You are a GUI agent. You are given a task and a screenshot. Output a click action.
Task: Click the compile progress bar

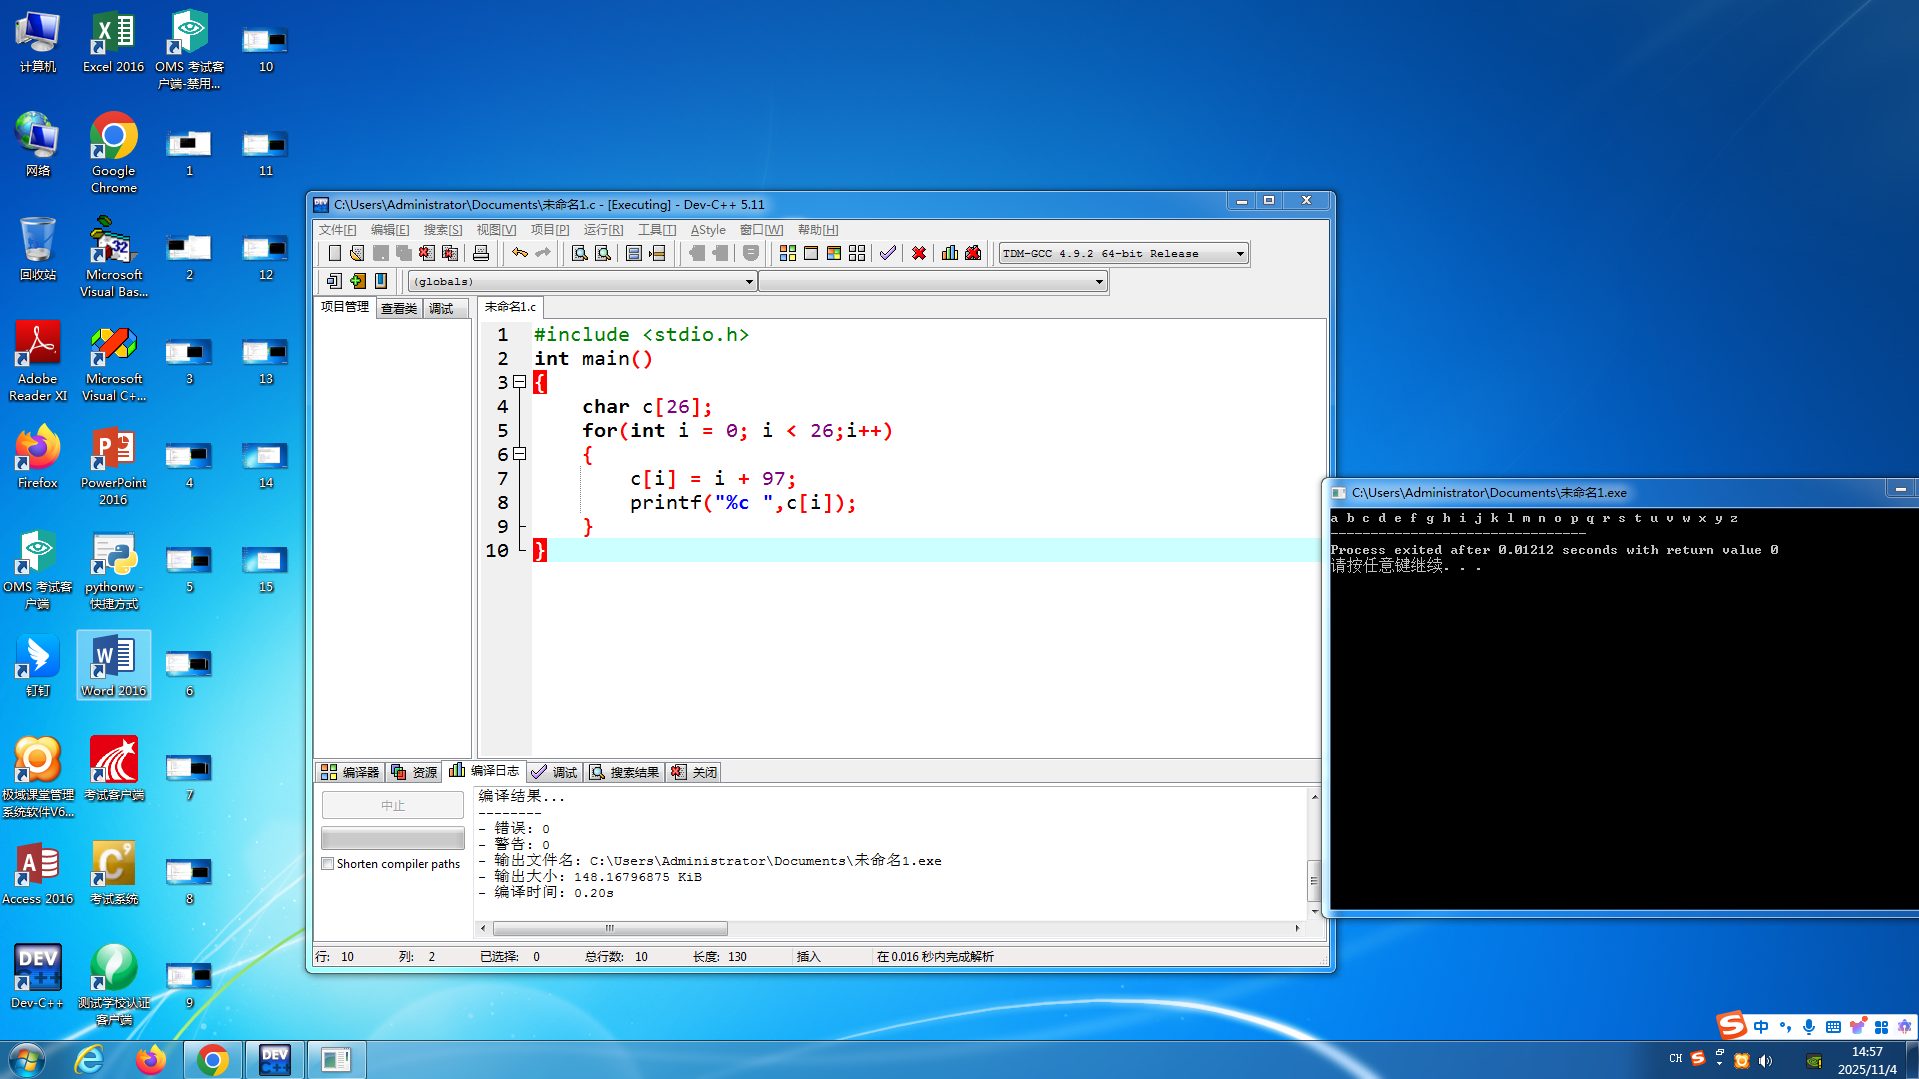coord(393,838)
